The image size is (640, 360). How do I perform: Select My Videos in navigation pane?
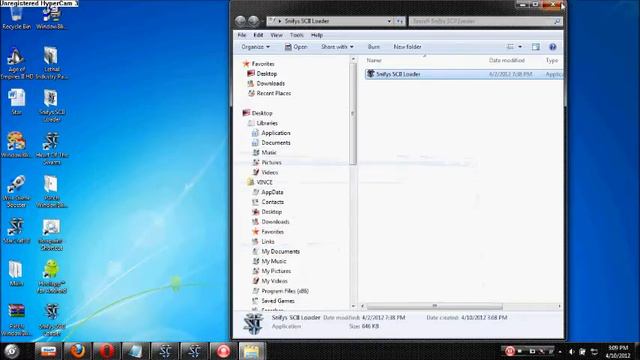(270, 281)
